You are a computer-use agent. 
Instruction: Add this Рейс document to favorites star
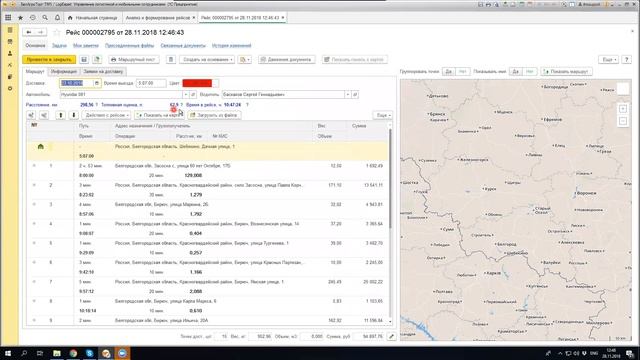(57, 32)
